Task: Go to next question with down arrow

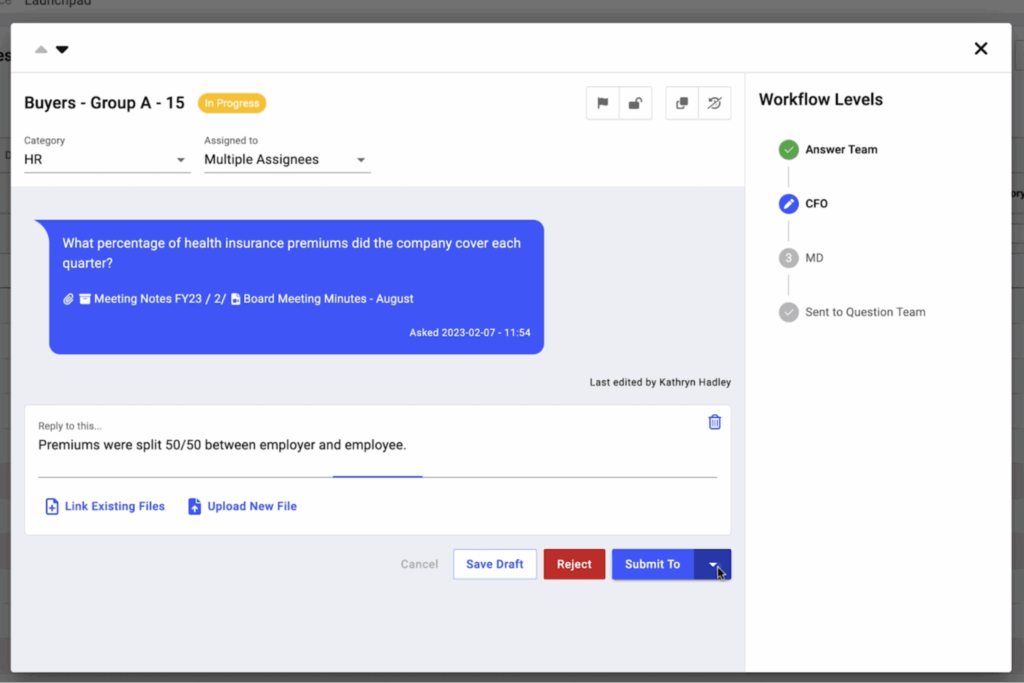Action: coord(62,49)
